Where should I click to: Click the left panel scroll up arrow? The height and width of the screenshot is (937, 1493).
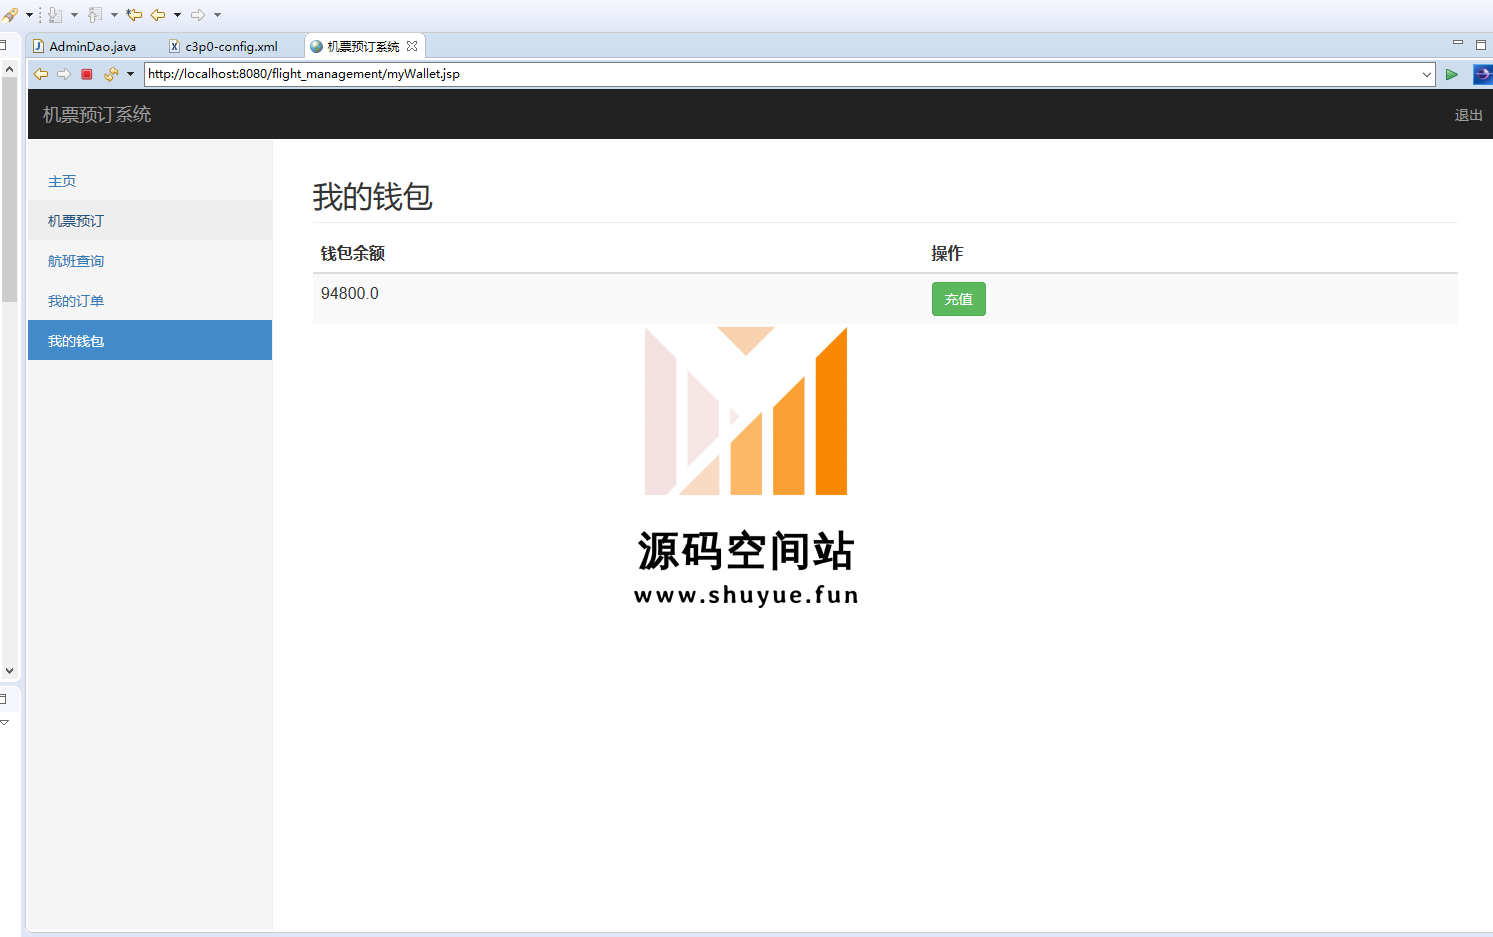9,69
